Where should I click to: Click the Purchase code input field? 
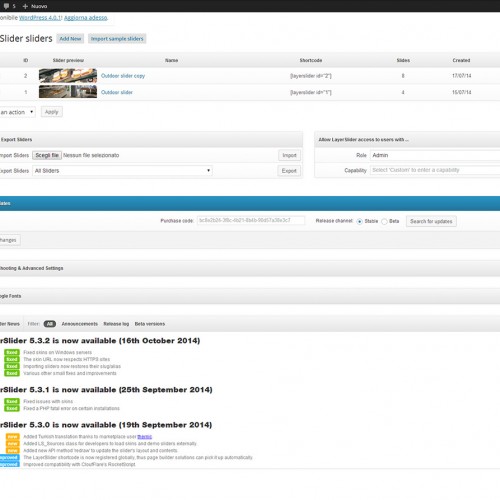click(250, 220)
